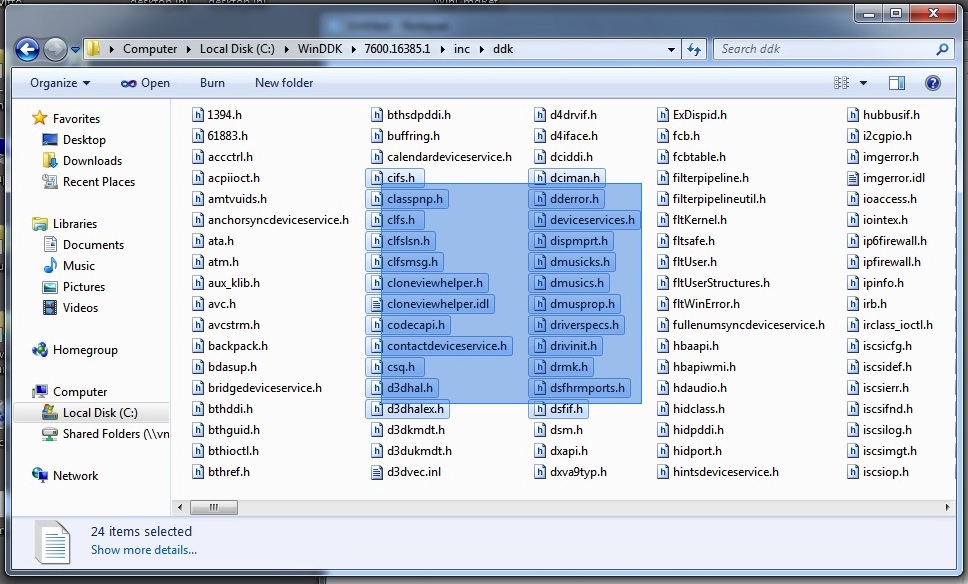This screenshot has height=584, width=968.
Task: Expand the arrow after Computer in breadcrumb
Action: tap(188, 49)
